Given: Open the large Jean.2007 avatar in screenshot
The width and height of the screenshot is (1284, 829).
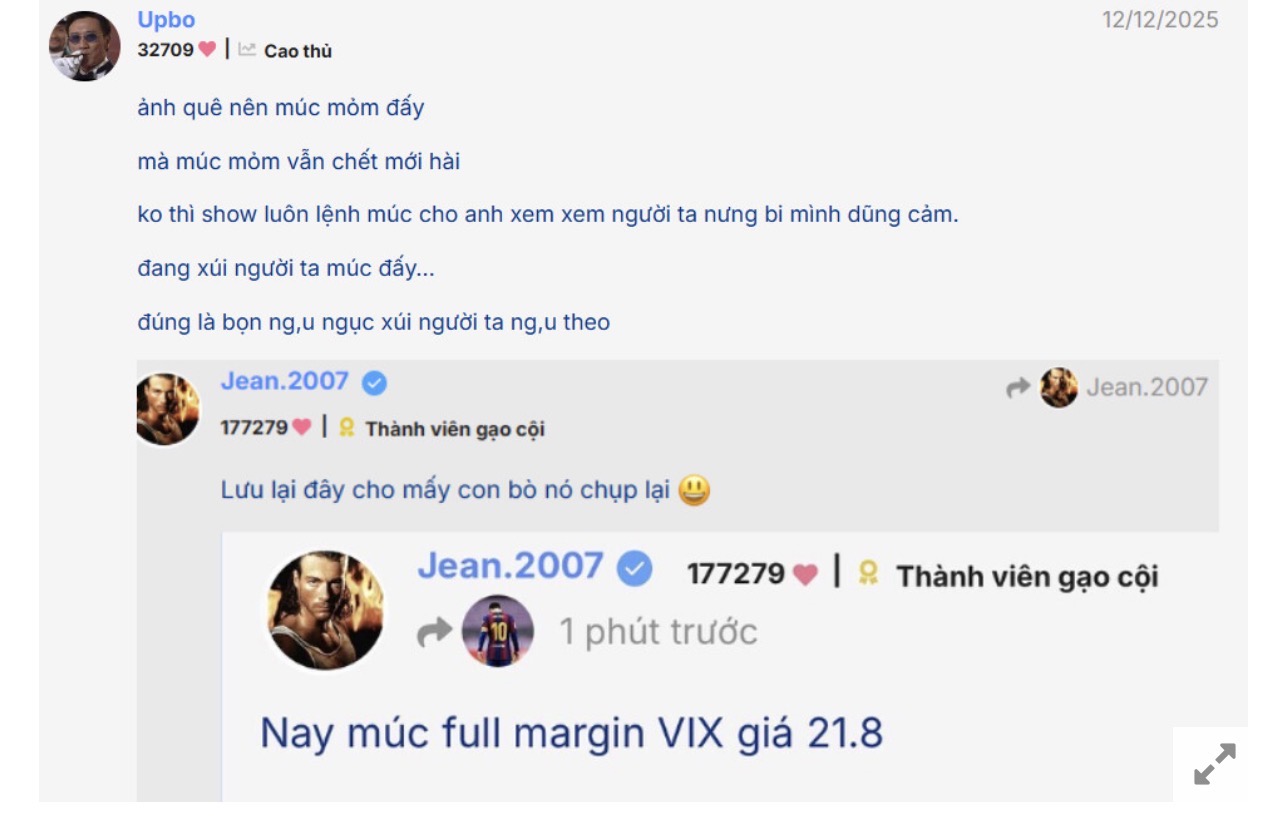Looking at the screenshot, I should [x=326, y=609].
